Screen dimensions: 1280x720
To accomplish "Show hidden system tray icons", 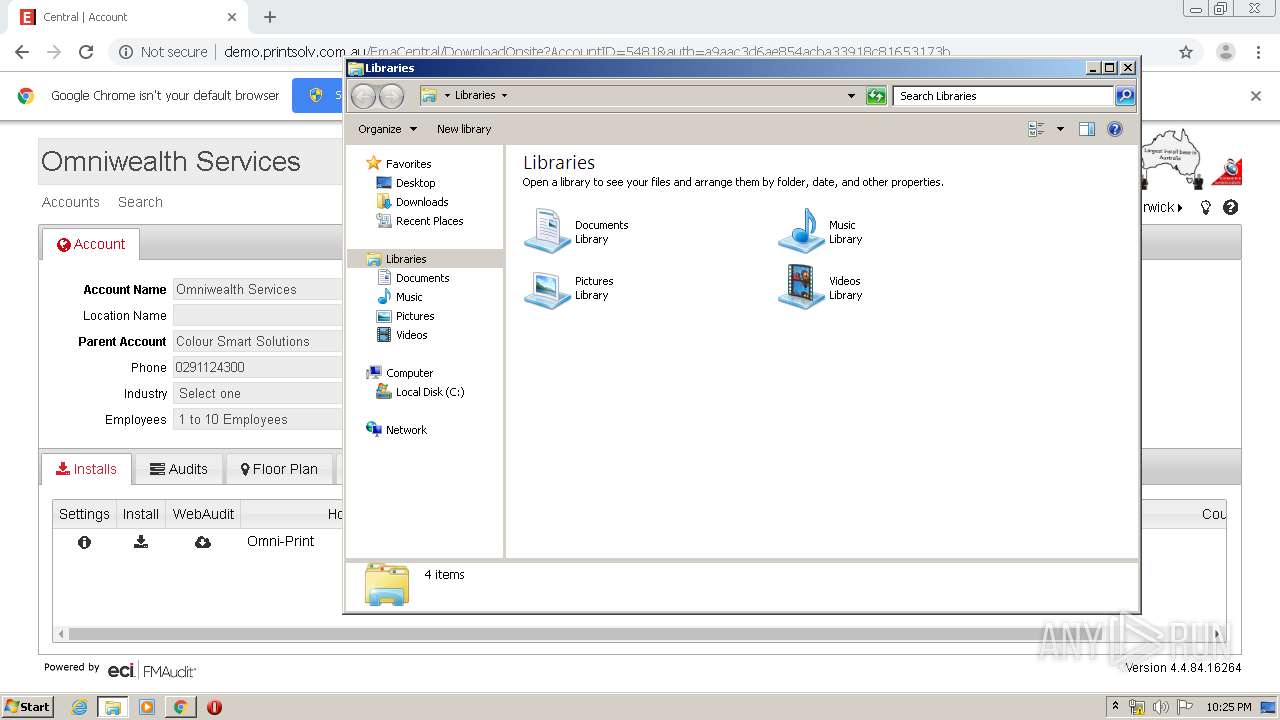I will [1115, 707].
